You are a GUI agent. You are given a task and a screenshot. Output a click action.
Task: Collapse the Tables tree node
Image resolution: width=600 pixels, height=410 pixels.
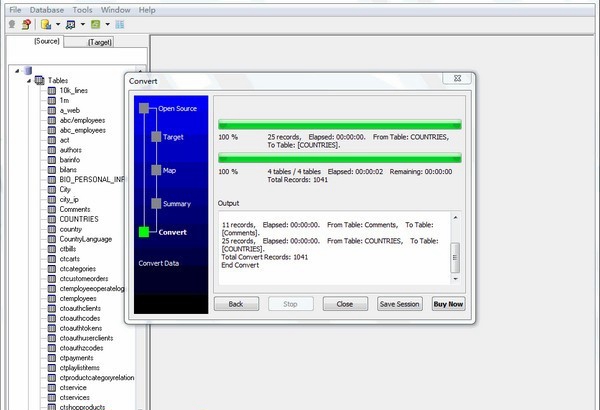click(29, 80)
